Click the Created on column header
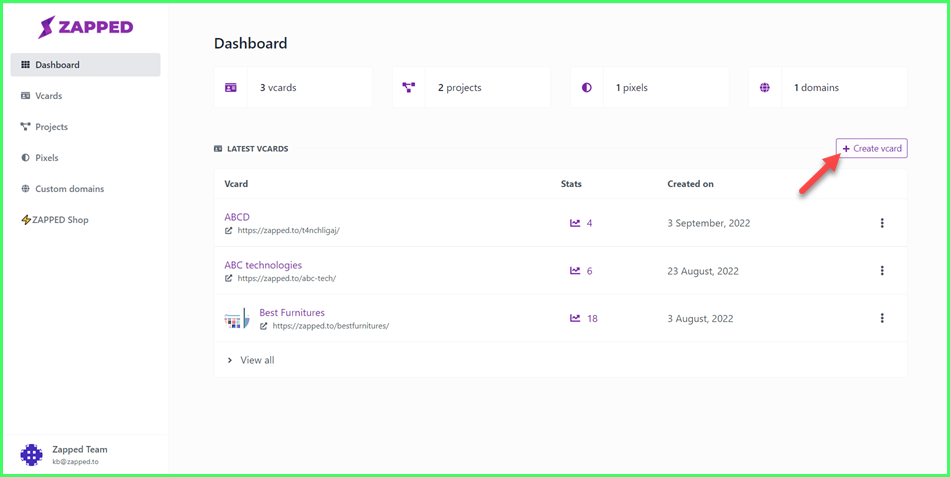Screen dimensions: 950x477 (691, 184)
